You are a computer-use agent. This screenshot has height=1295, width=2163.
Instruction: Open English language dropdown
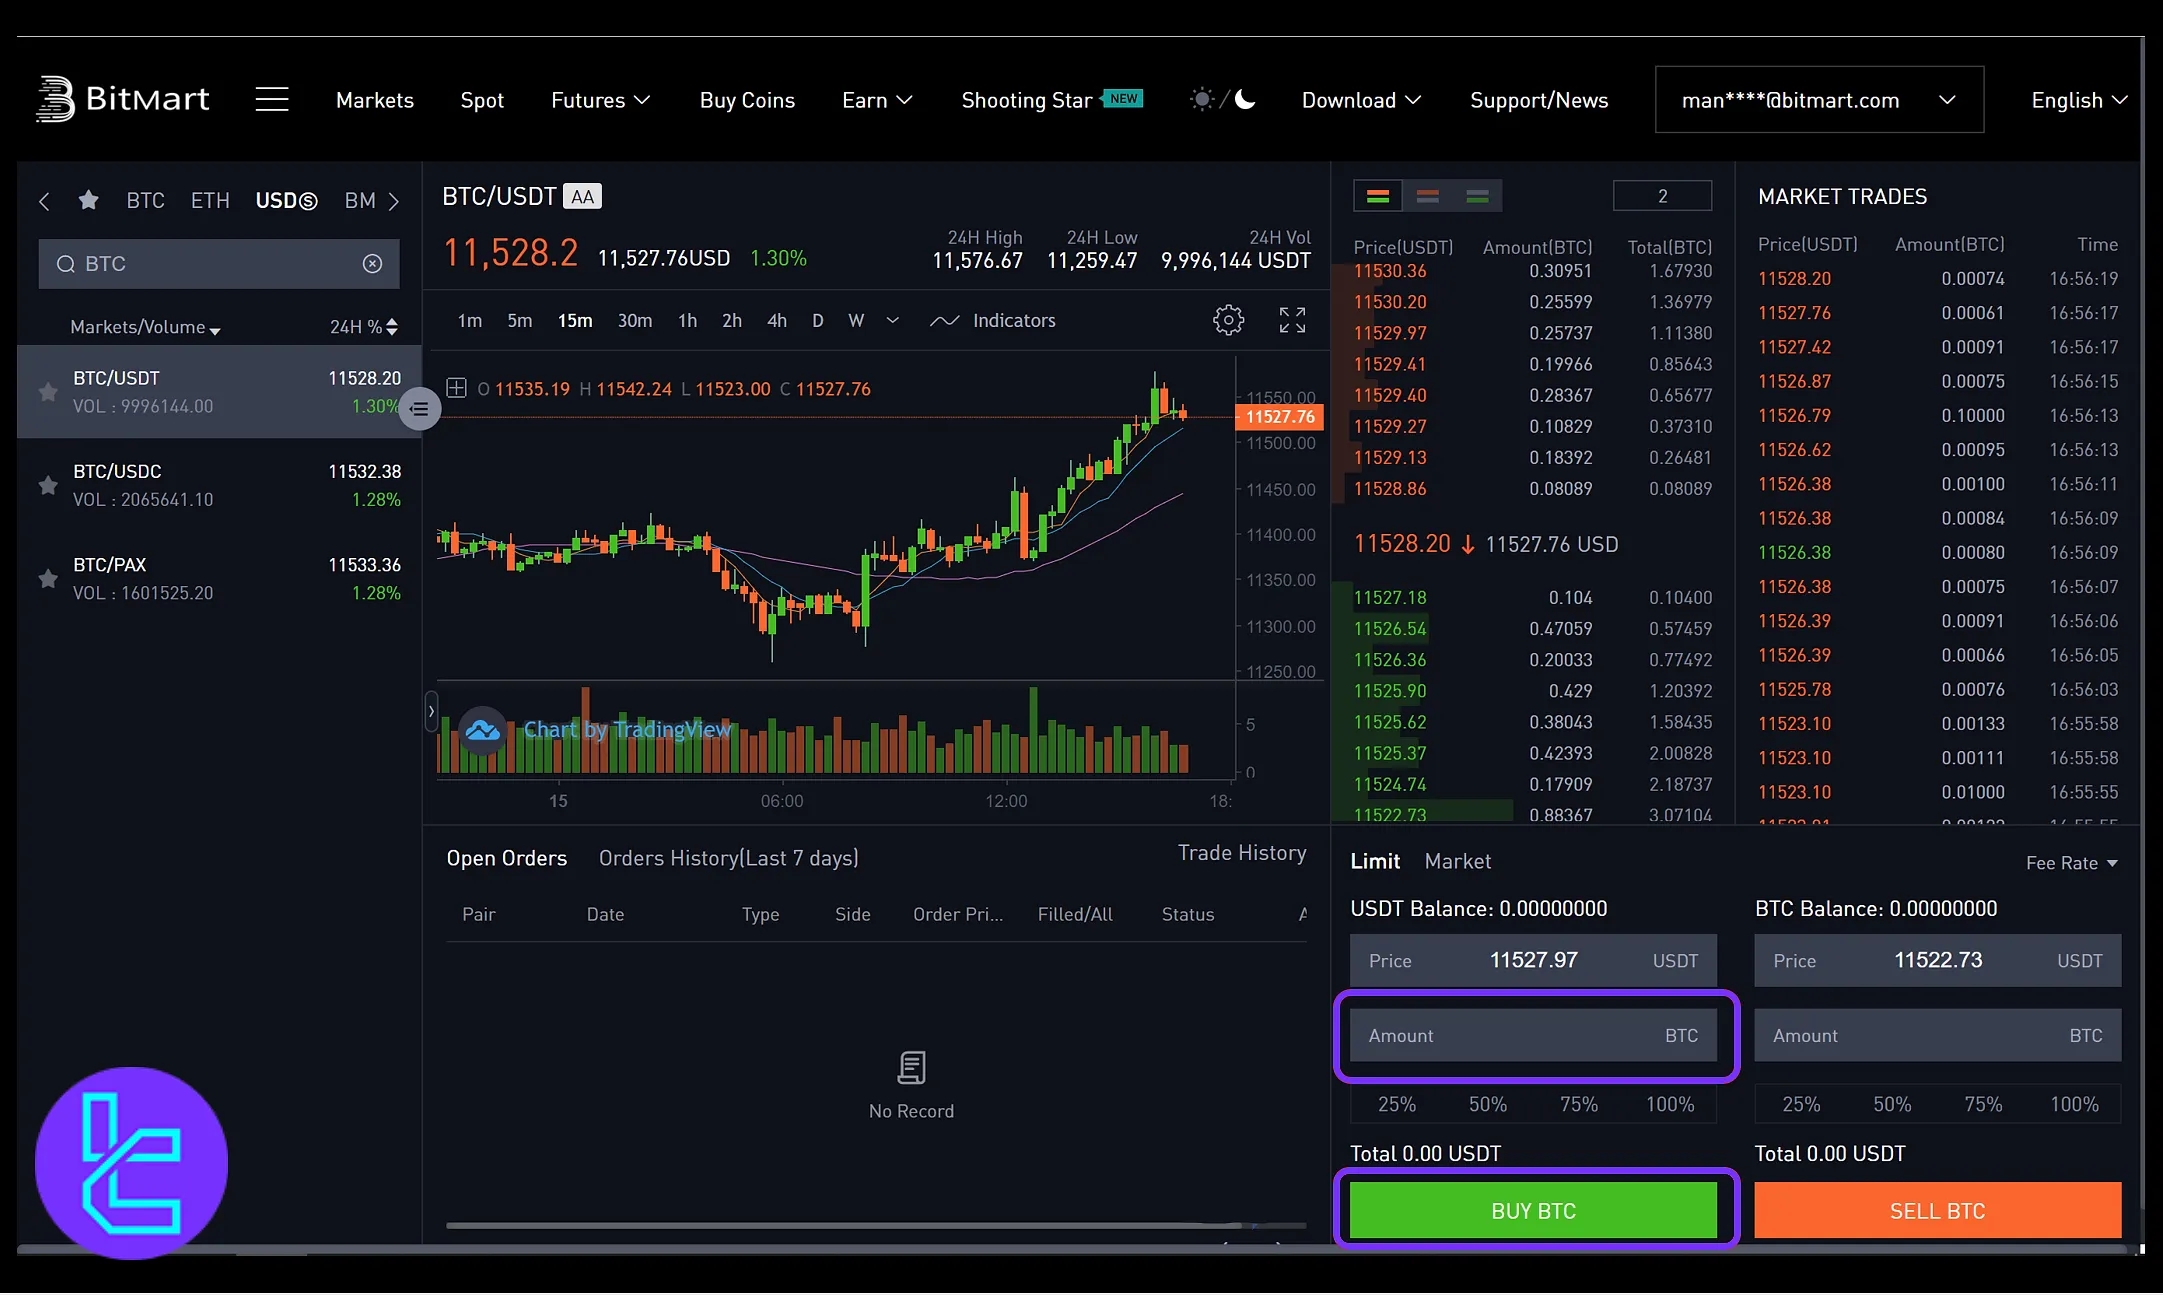[2079, 100]
